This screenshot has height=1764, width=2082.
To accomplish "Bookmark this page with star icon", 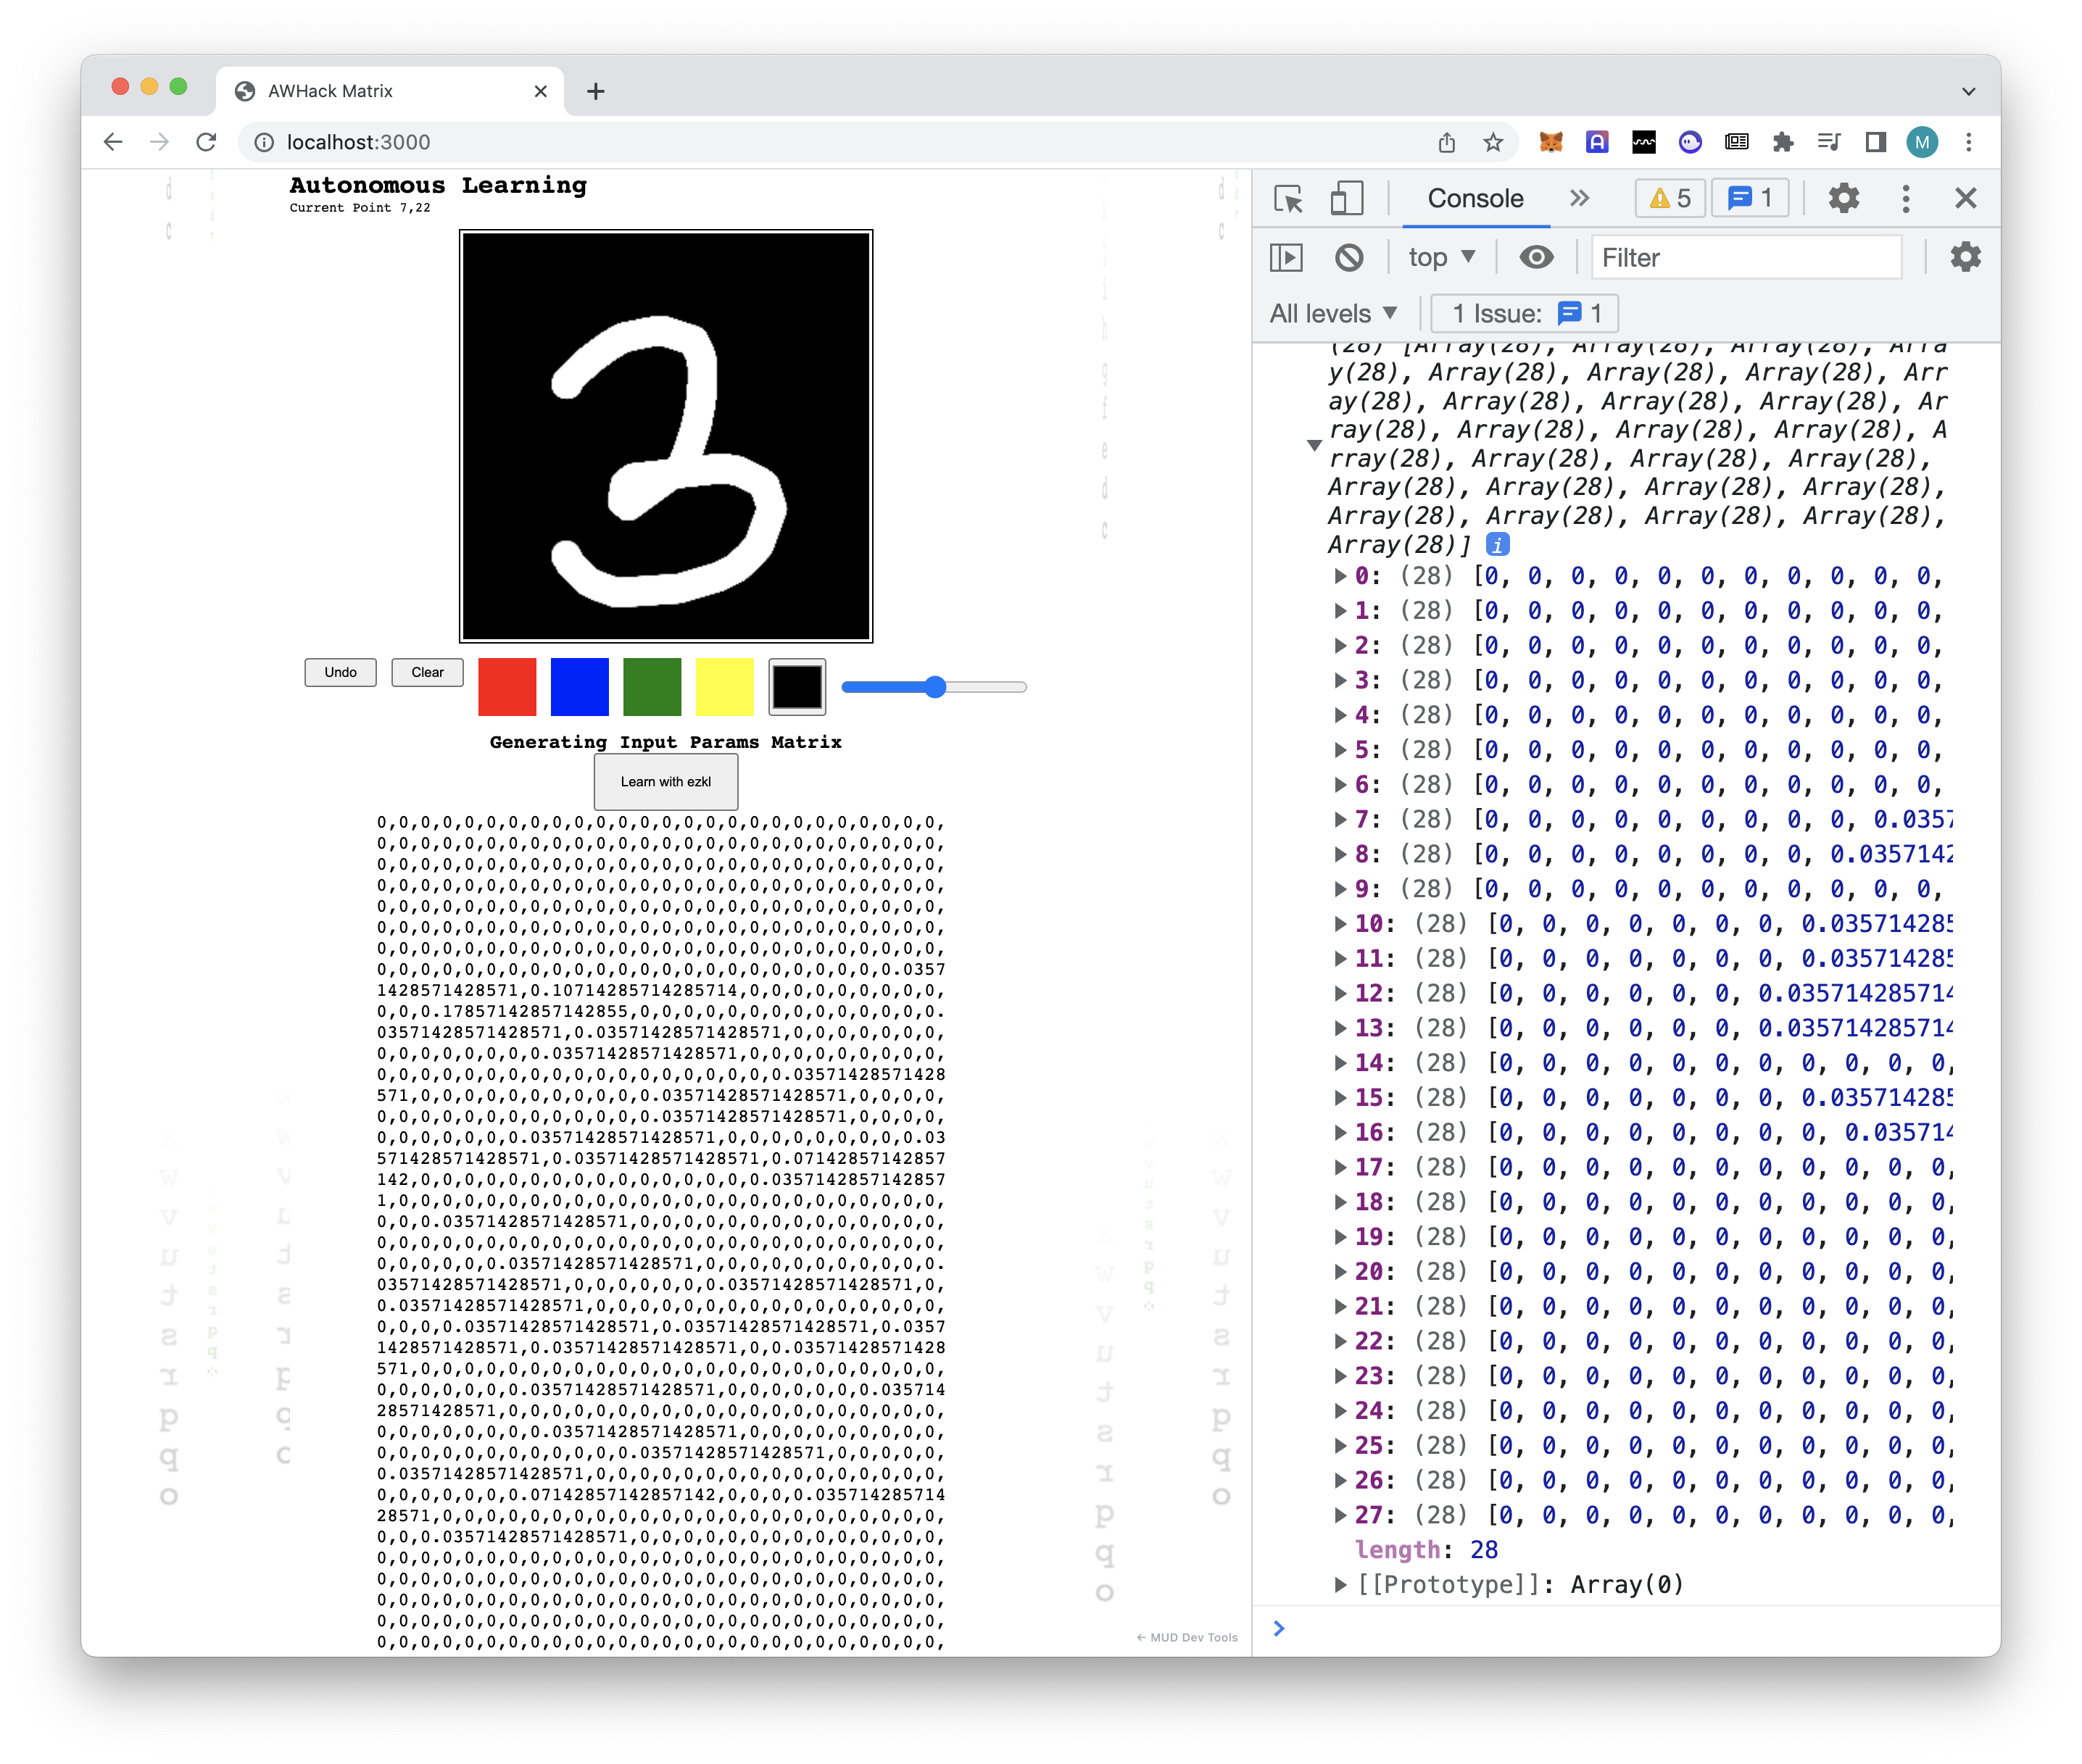I will 1493,142.
